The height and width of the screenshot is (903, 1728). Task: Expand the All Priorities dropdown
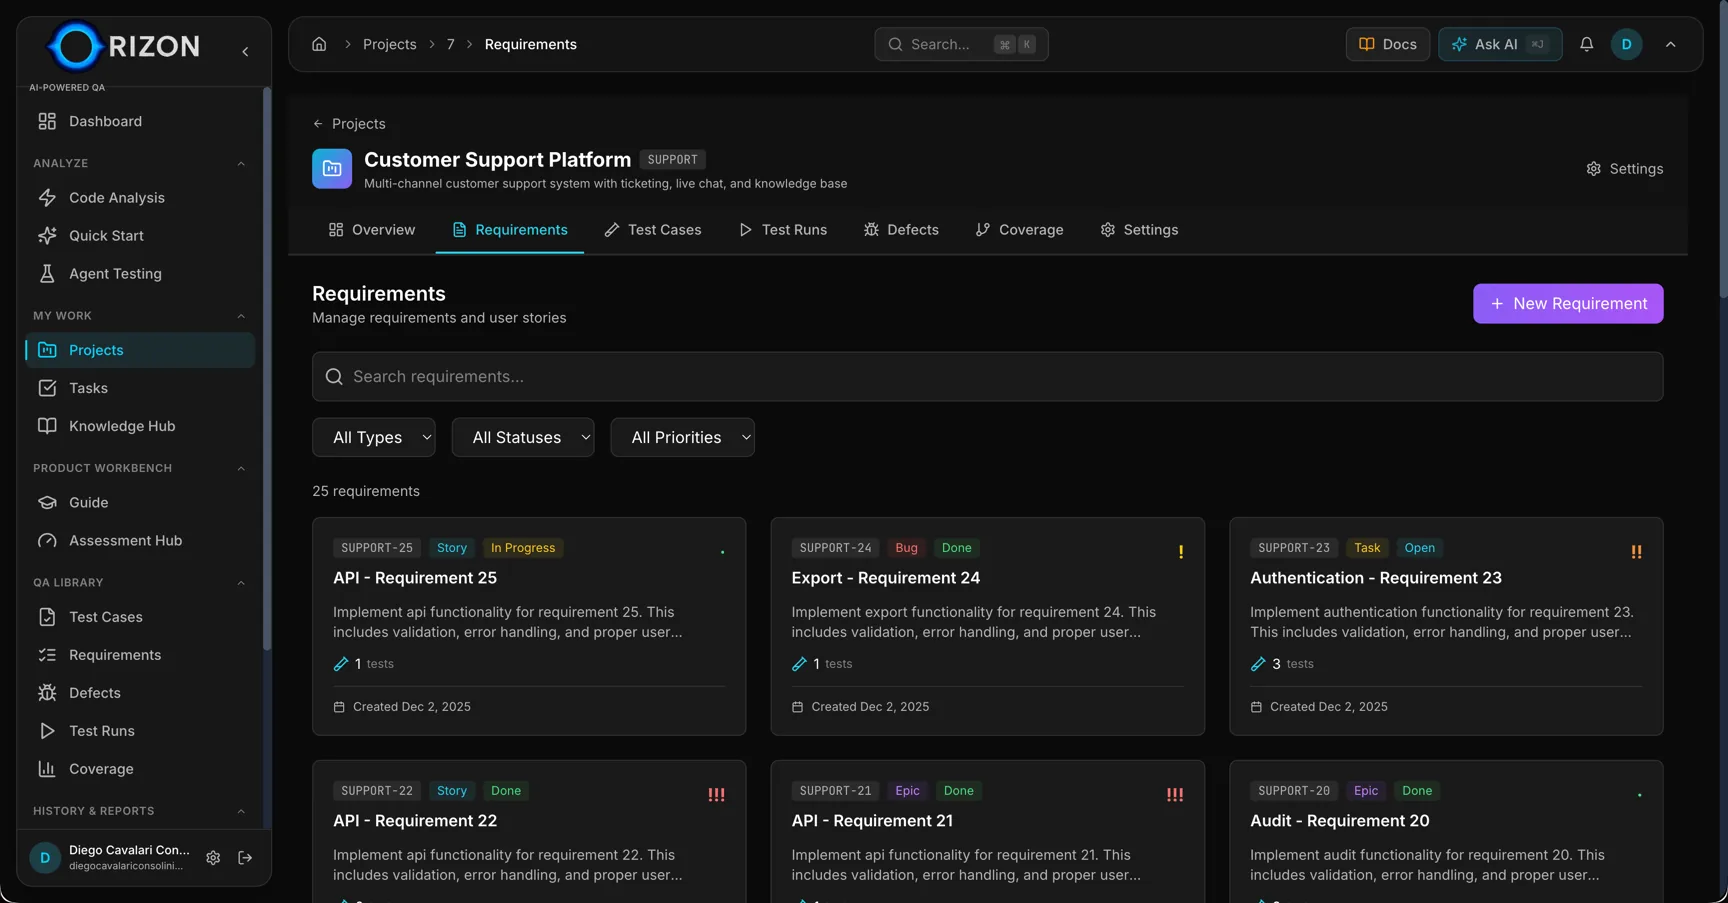pos(682,437)
